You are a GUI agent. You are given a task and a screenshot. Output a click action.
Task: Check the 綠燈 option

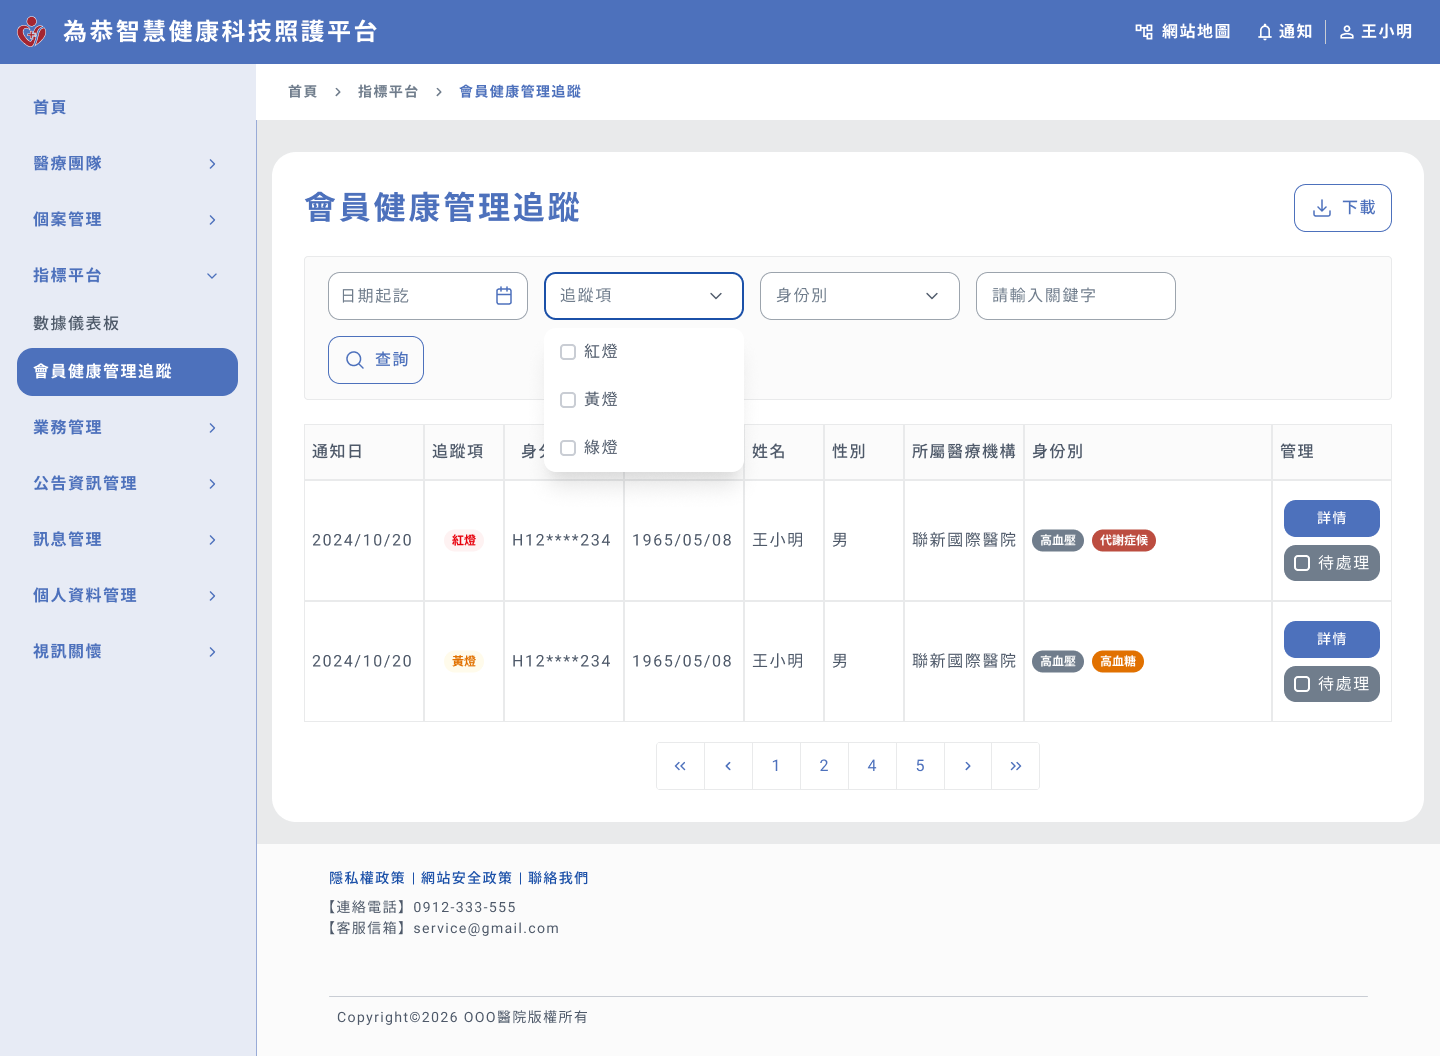click(x=568, y=448)
